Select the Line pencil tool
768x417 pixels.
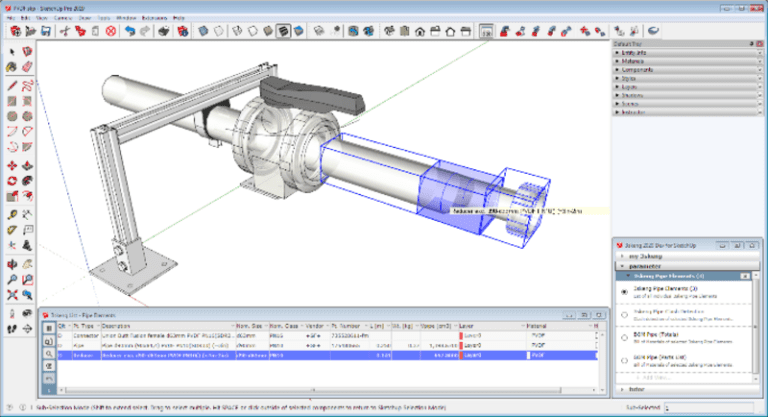[12, 86]
